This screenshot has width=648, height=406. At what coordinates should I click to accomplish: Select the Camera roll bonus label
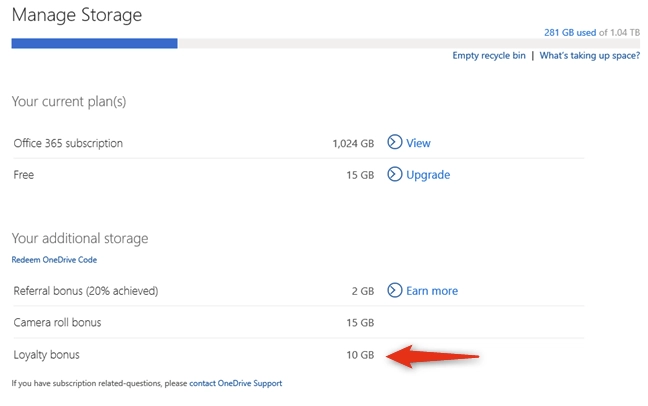[57, 322]
